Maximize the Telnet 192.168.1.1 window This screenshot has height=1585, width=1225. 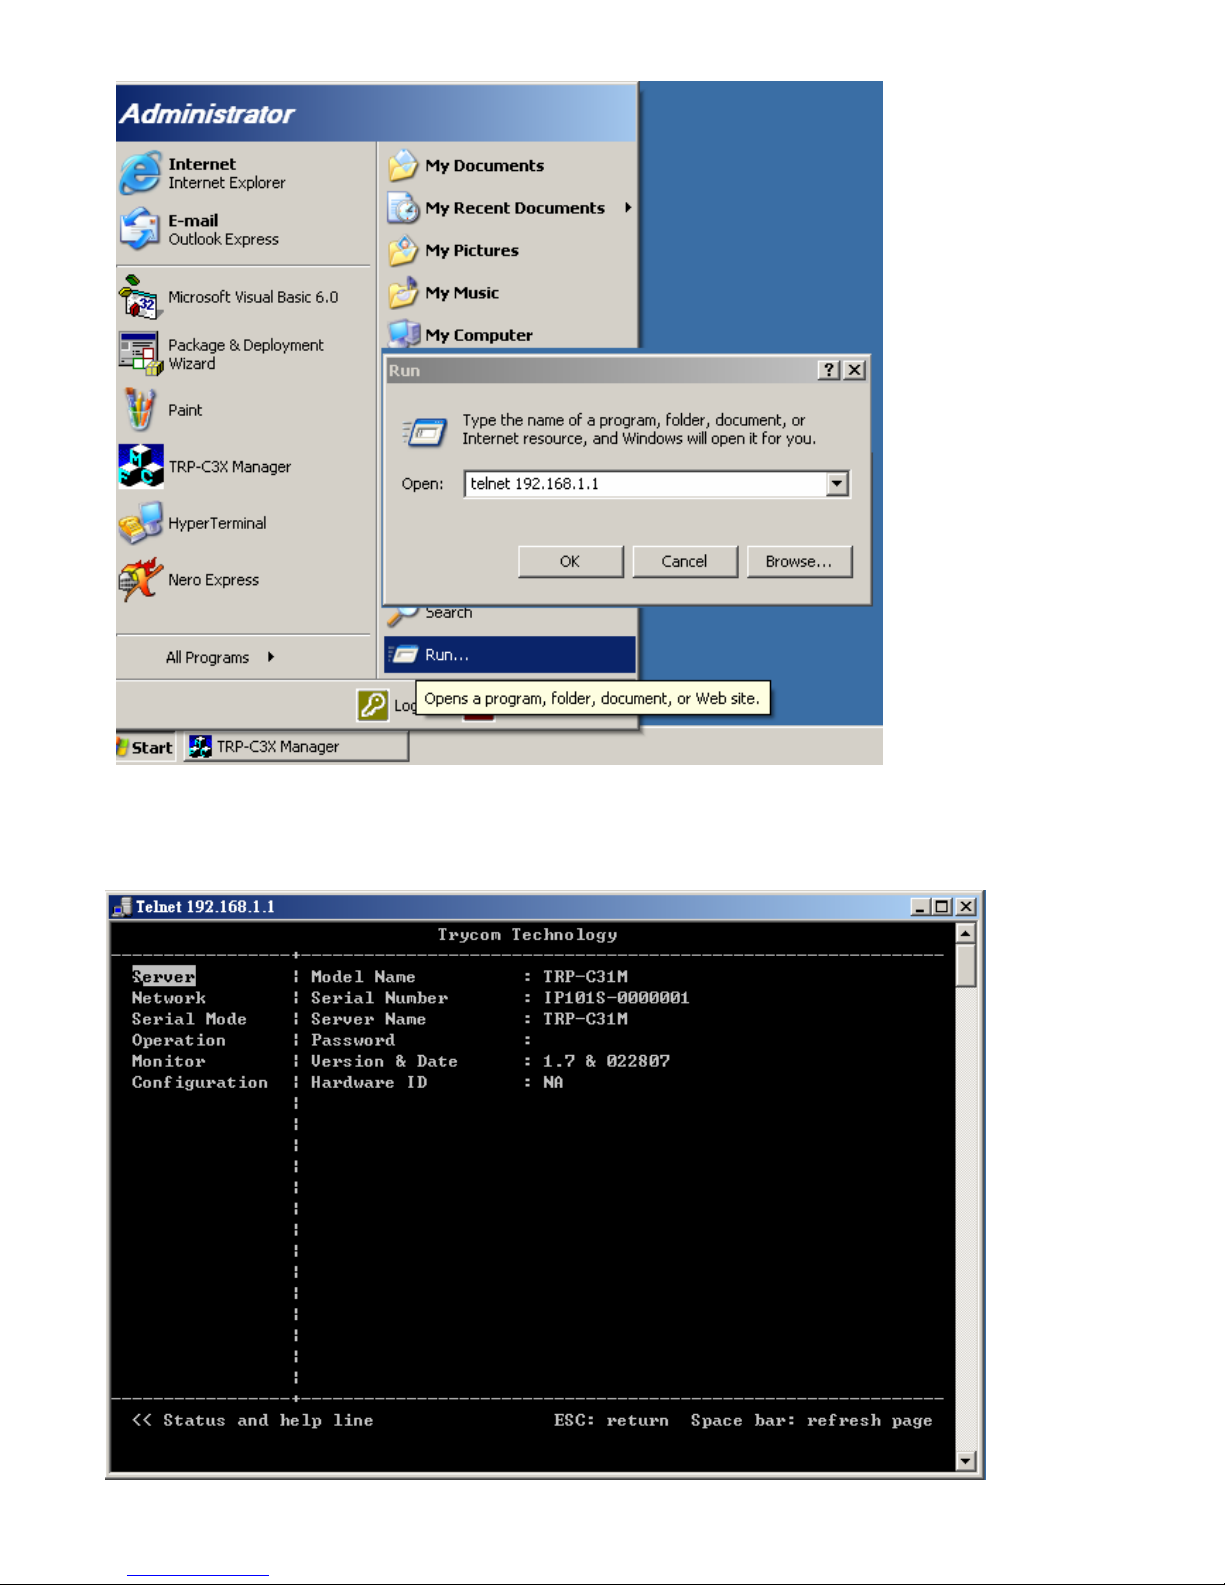click(x=942, y=907)
